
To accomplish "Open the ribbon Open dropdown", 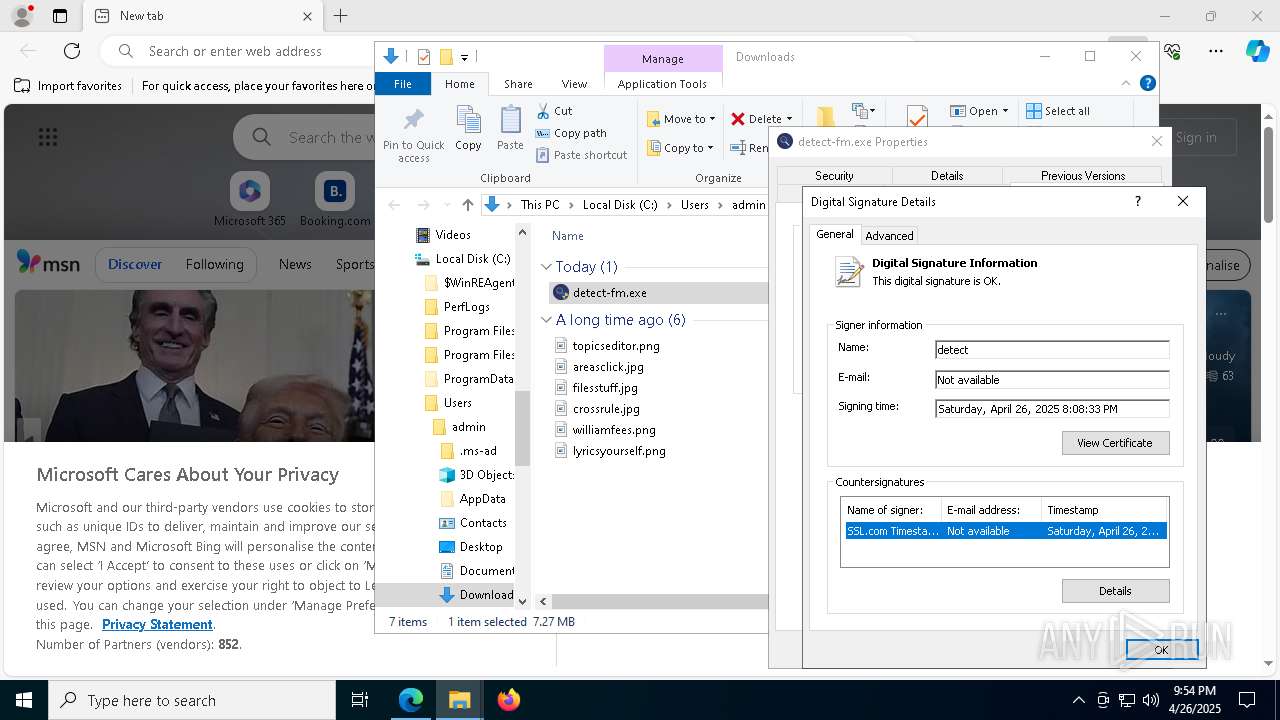I will (979, 111).
